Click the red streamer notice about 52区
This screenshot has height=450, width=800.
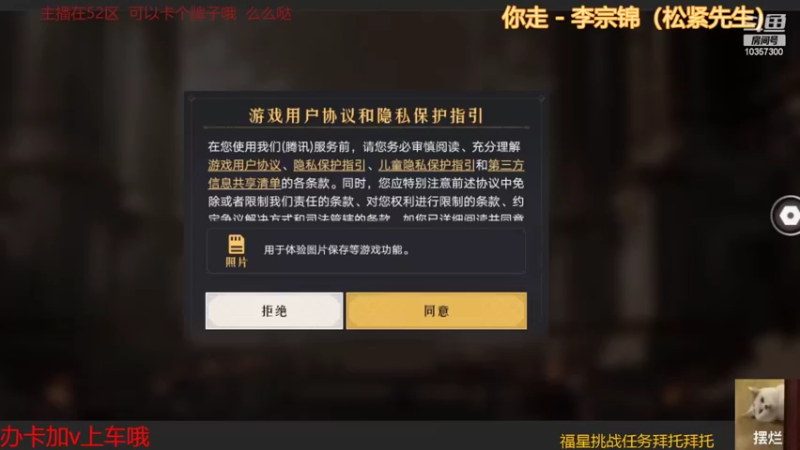point(166,14)
